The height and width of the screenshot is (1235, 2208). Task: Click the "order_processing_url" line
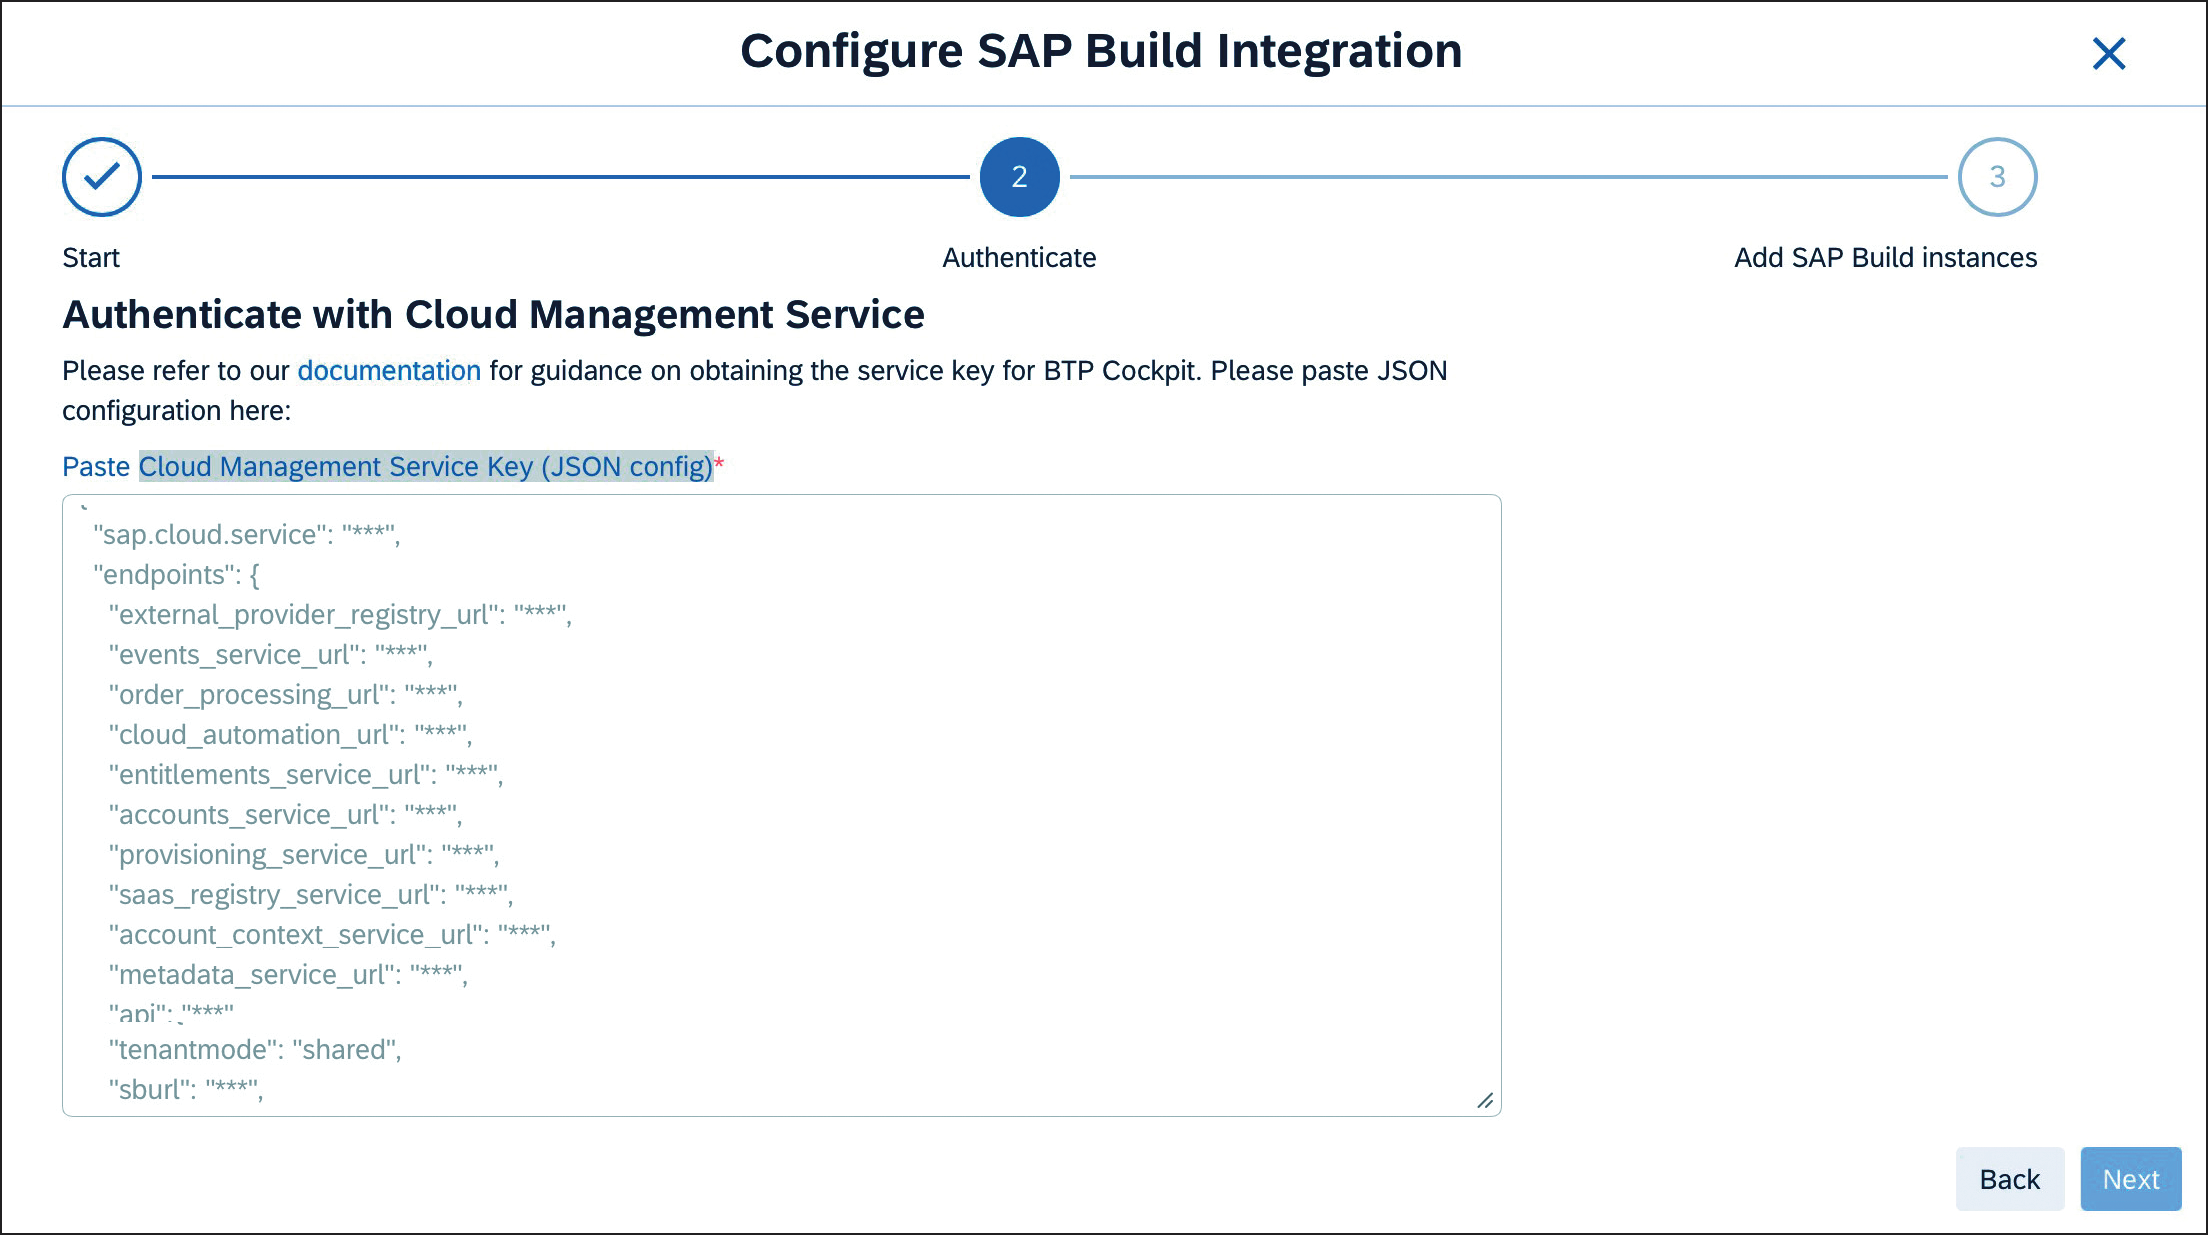285,695
